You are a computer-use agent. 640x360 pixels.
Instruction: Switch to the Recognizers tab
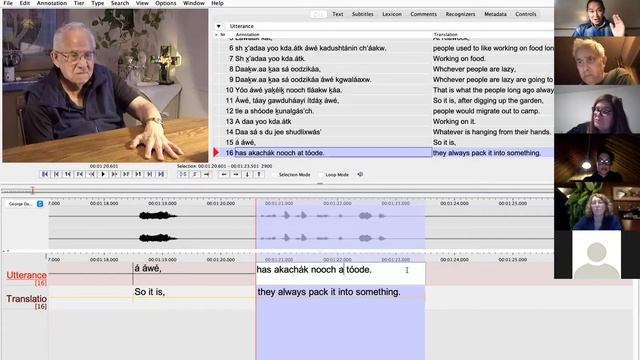(460, 14)
